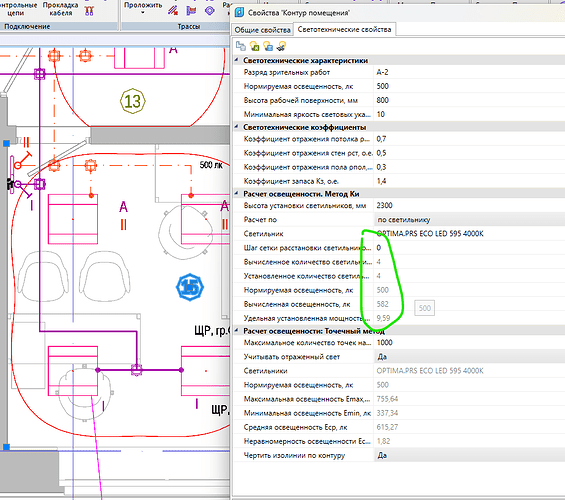This screenshot has width=565, height=500.
Task: Select the Удельная установленная мощность value 9,59
Action: [x=383, y=318]
